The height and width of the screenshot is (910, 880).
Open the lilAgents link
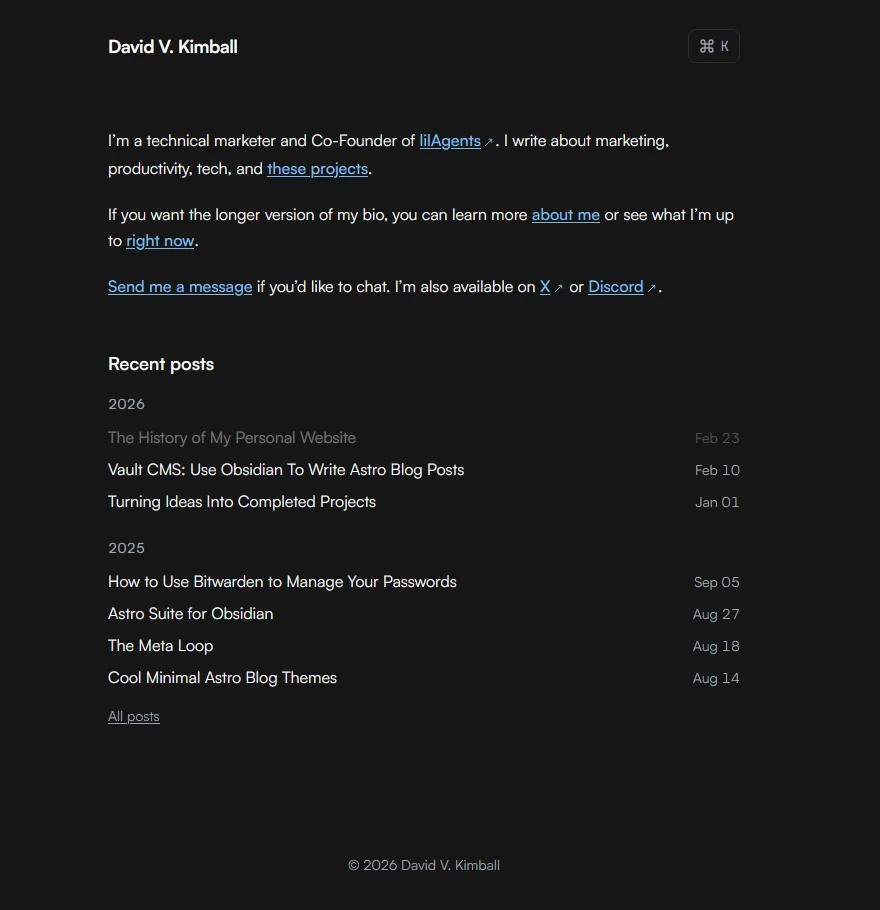449,141
